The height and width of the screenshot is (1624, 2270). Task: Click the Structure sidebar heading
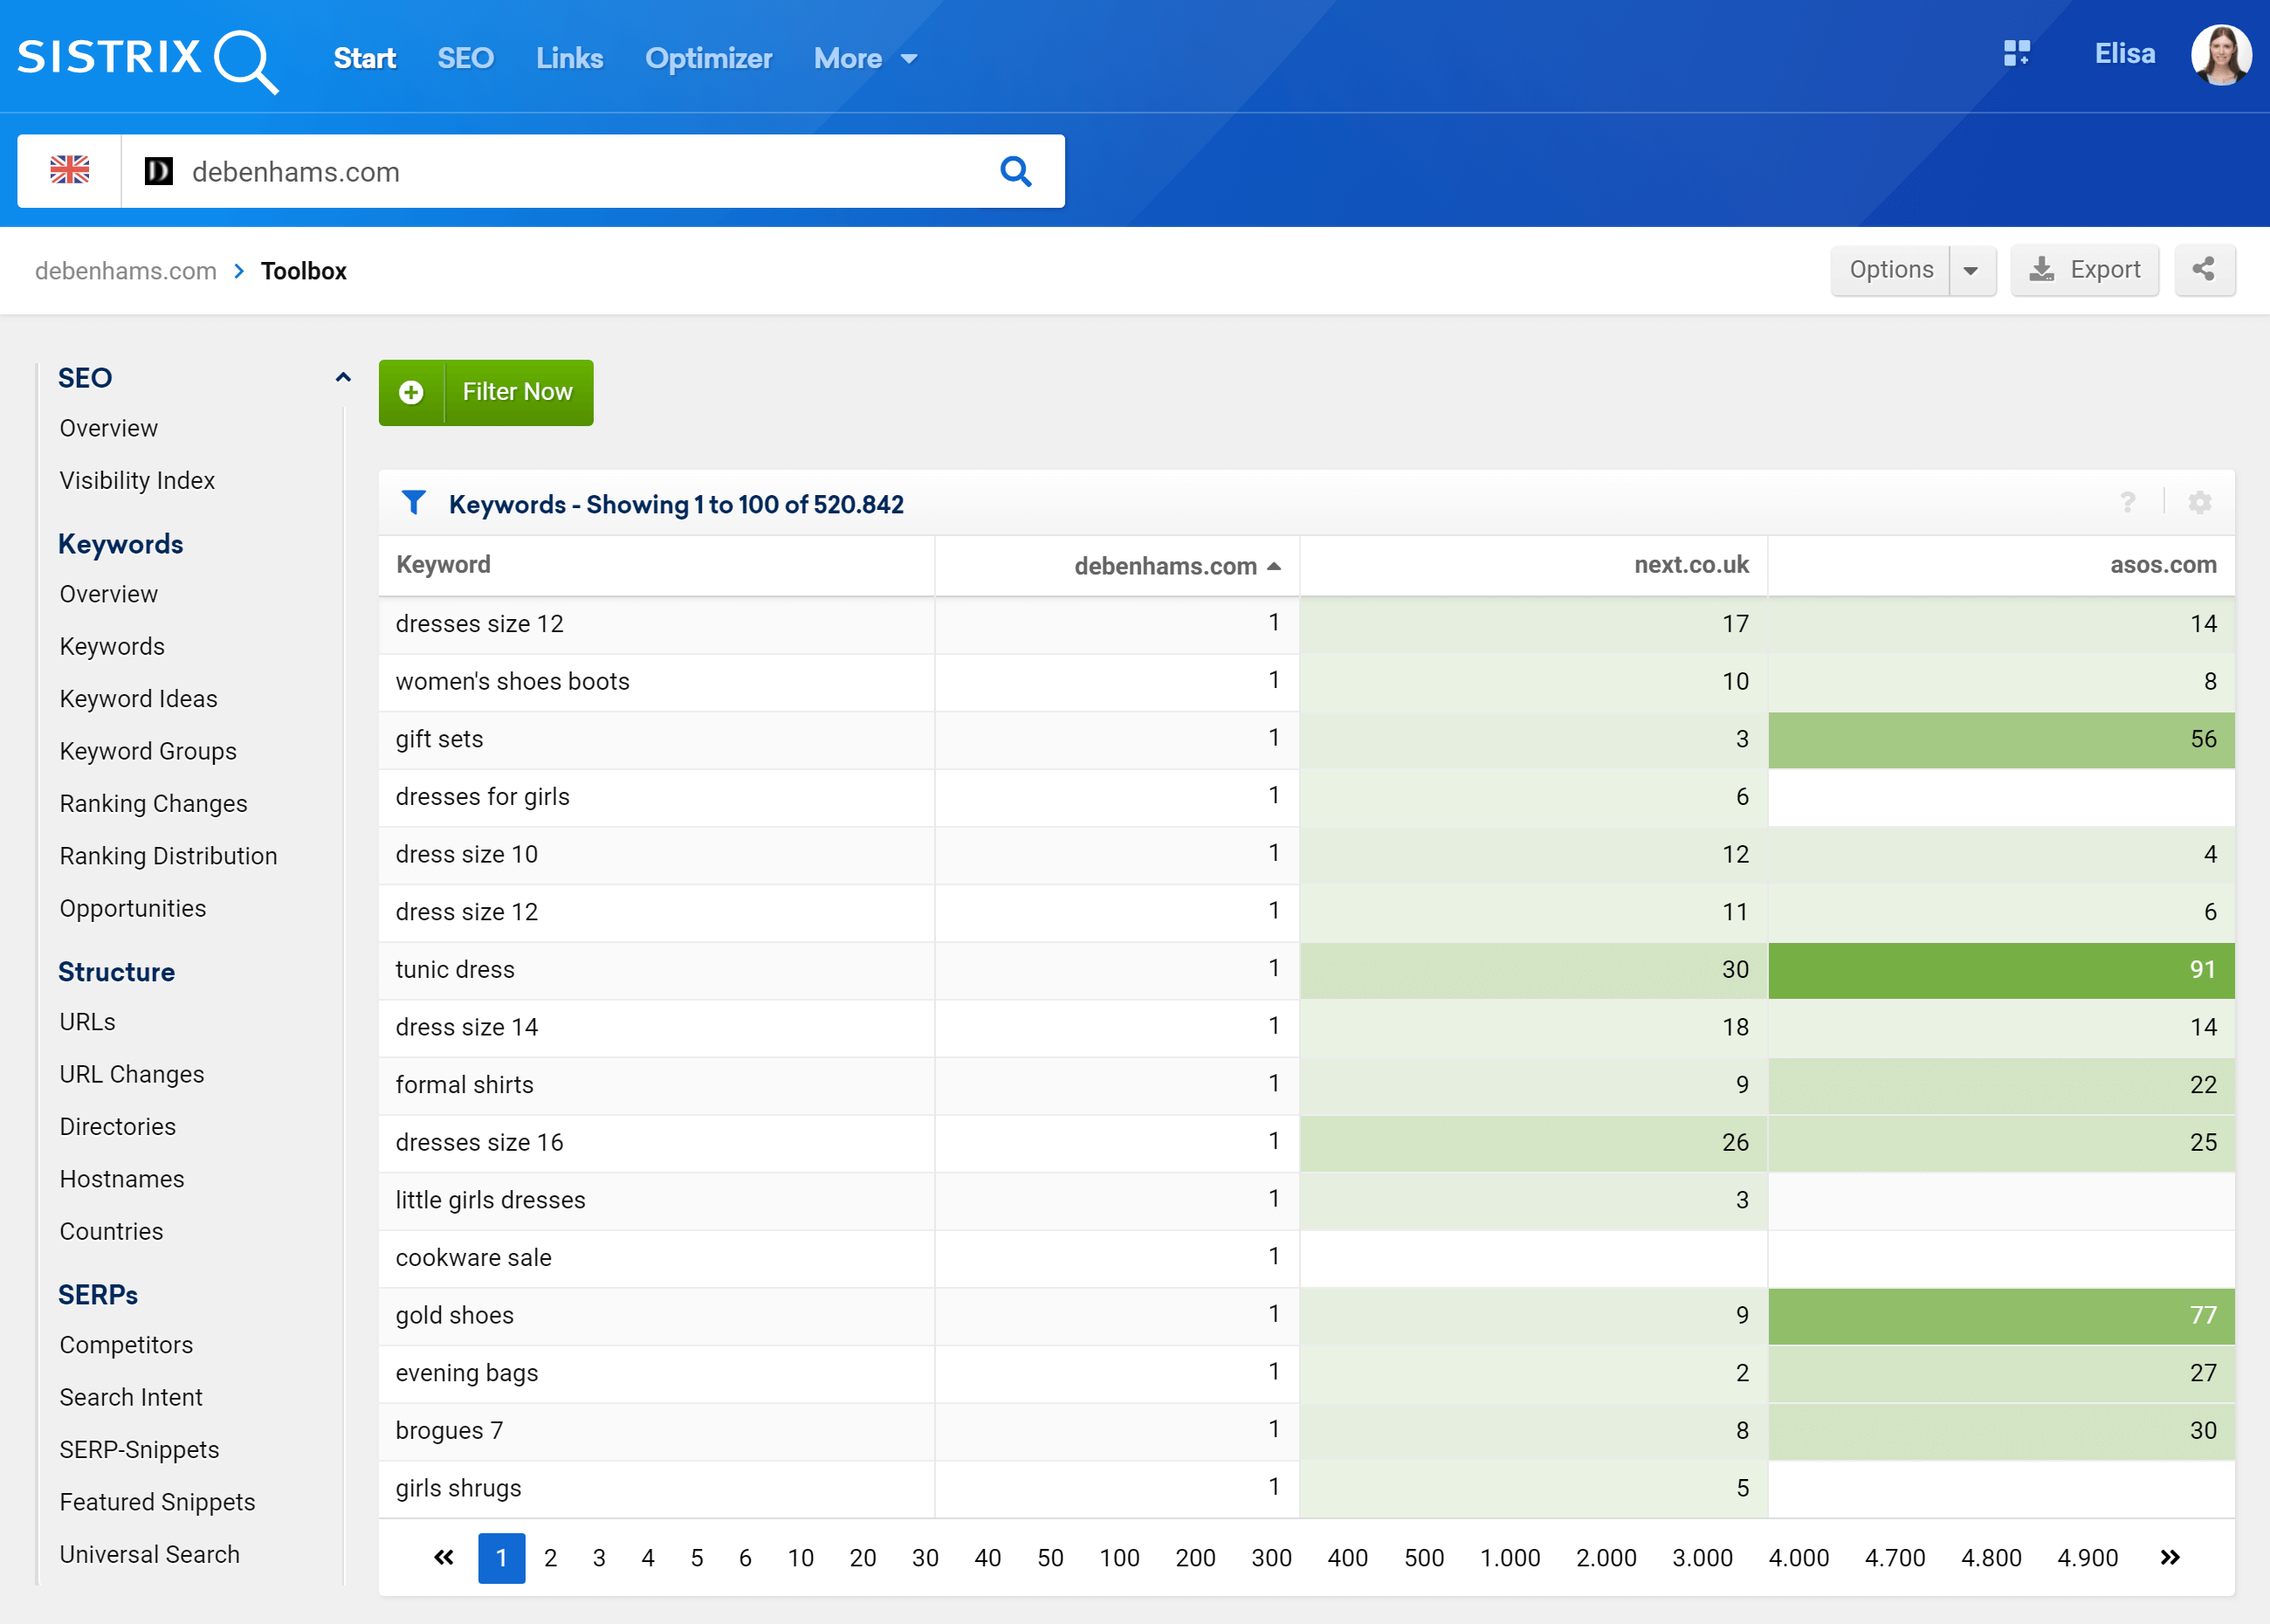116,972
